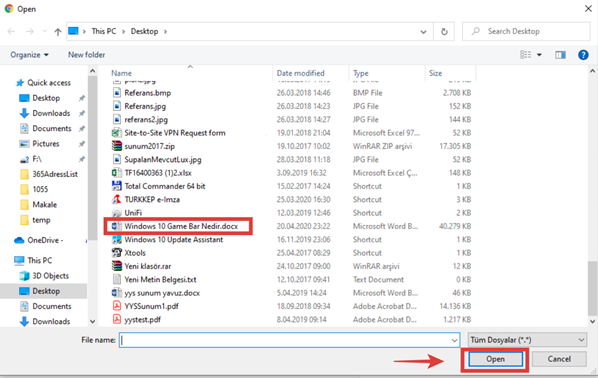Open the Organize menu
598x378 pixels.
pyautogui.click(x=29, y=55)
